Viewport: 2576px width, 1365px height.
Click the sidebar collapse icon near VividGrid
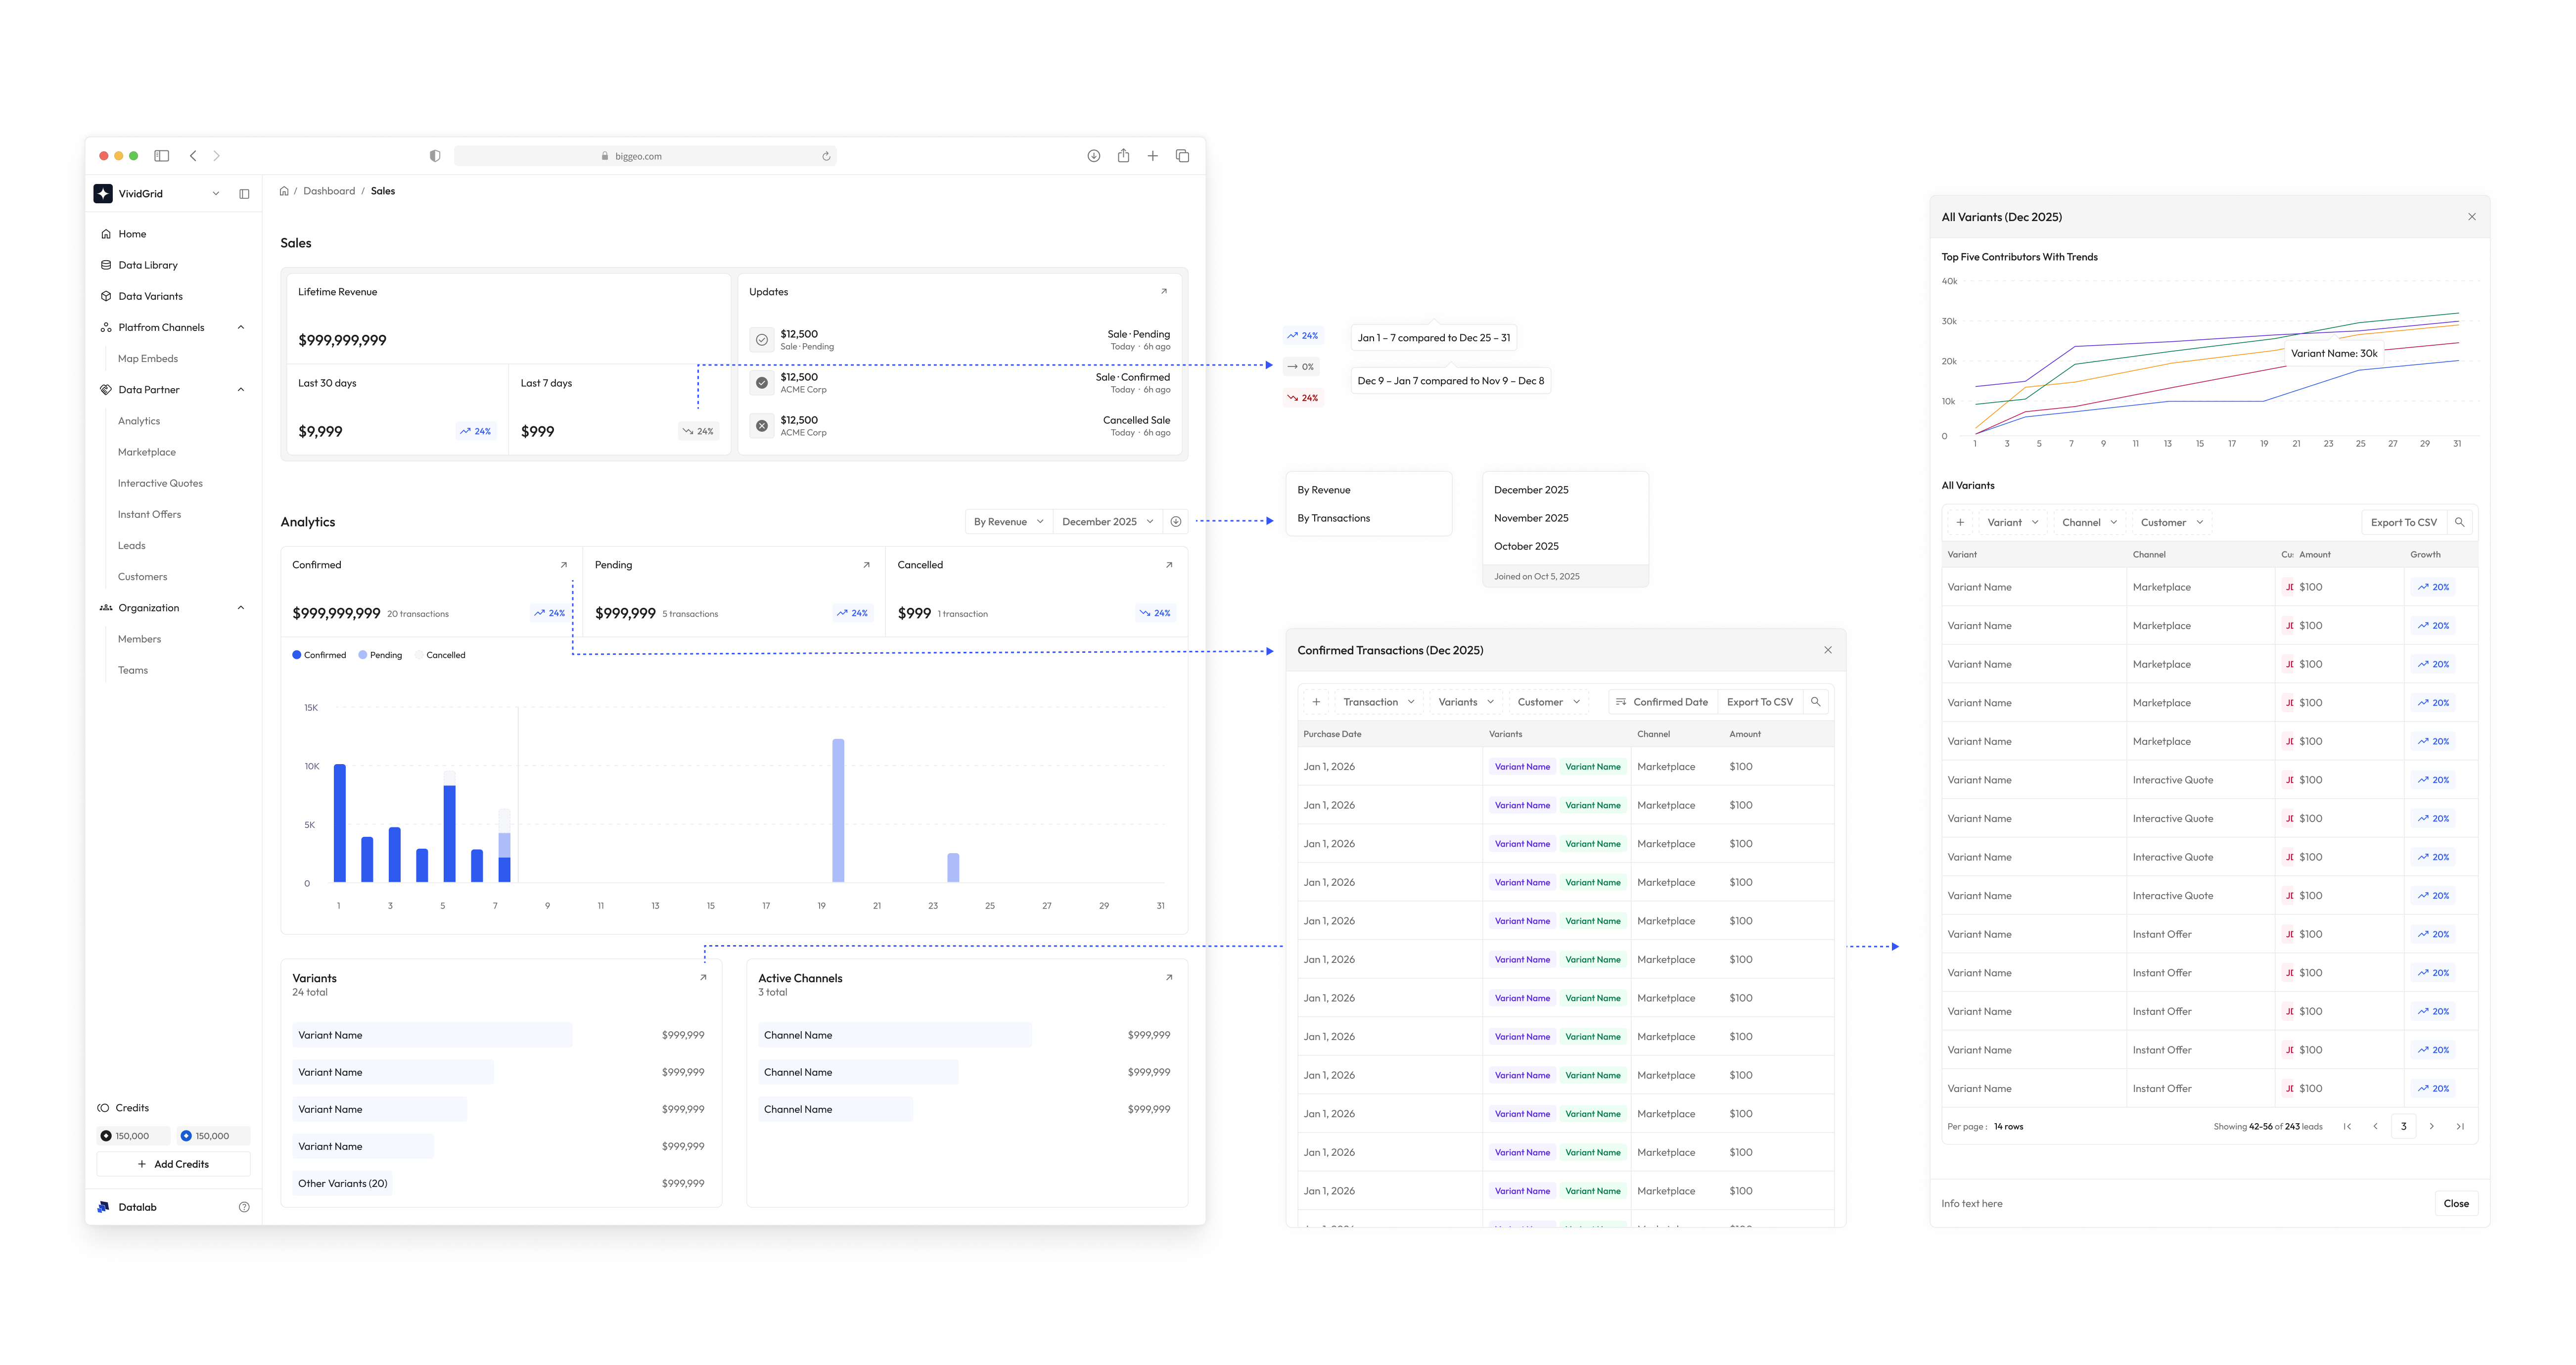pos(244,194)
